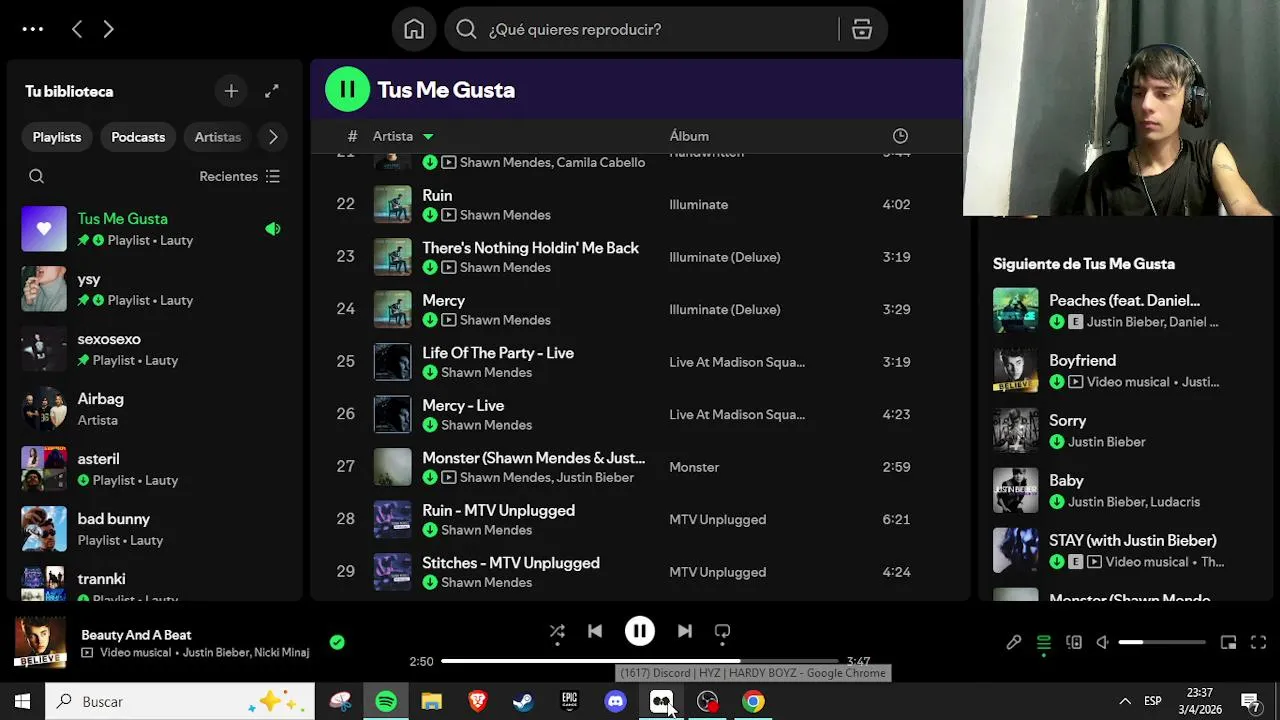Open Beauty And A Beat title in player

[136, 635]
